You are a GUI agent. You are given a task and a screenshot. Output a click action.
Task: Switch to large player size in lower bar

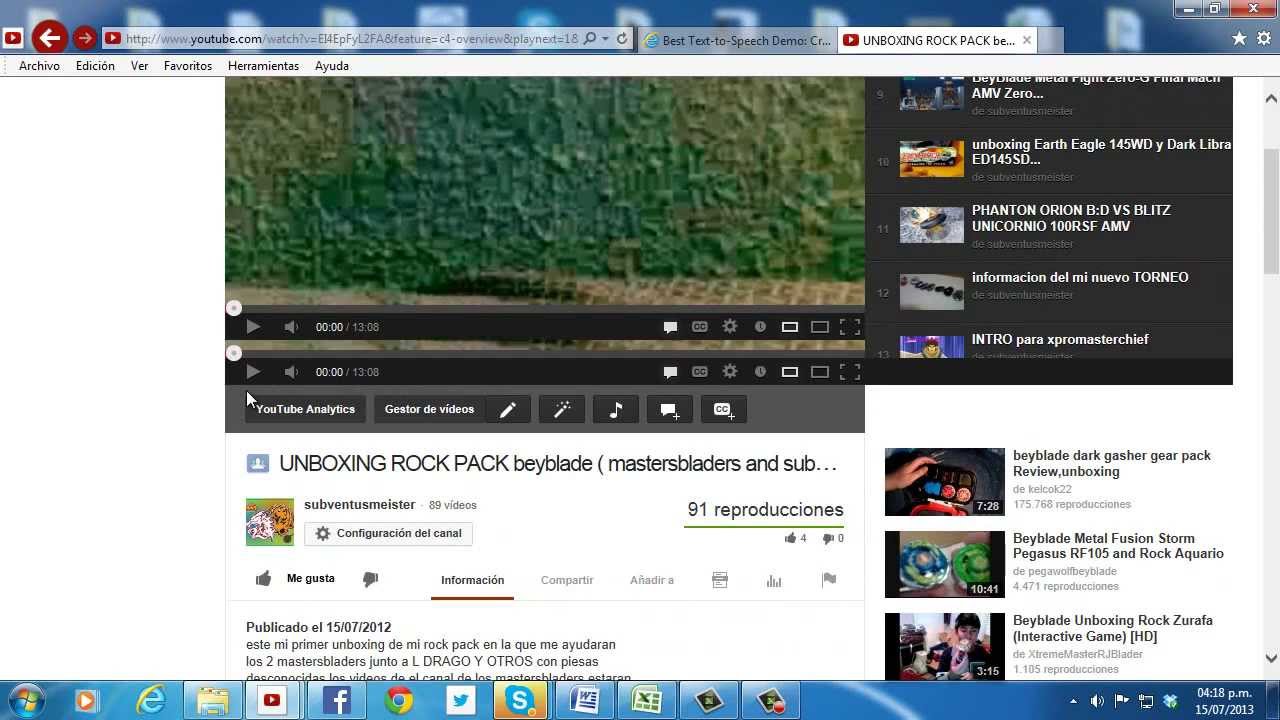pyautogui.click(x=820, y=372)
